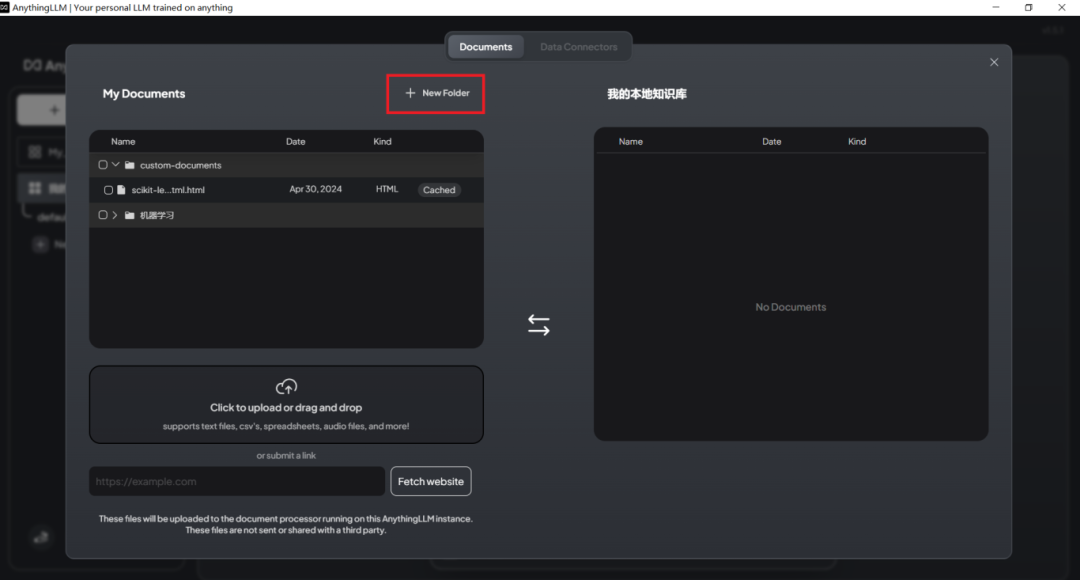Click Kind column header in My Documents
The height and width of the screenshot is (580, 1080).
(382, 141)
